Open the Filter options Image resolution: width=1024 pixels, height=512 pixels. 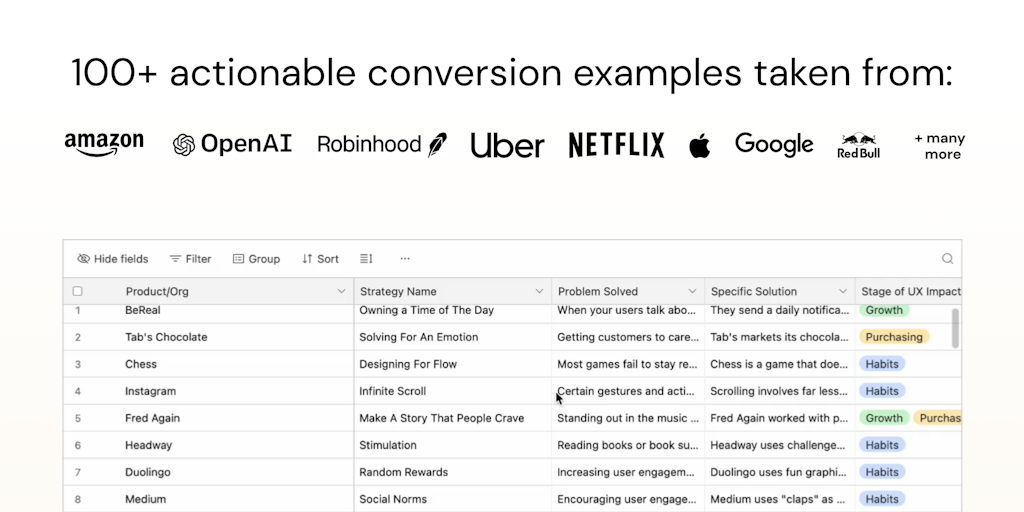(190, 259)
